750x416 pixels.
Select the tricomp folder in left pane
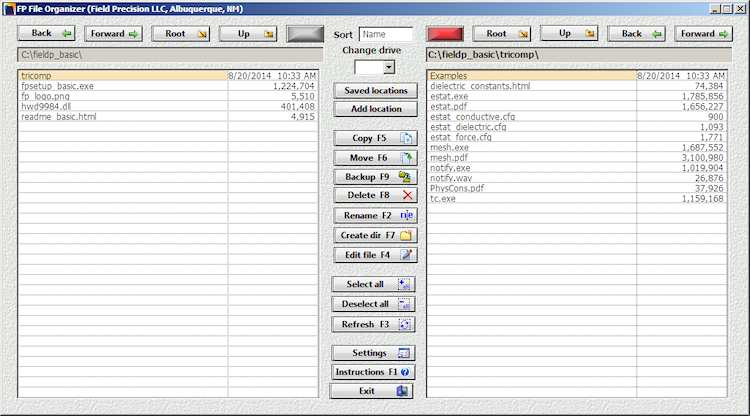(35, 75)
